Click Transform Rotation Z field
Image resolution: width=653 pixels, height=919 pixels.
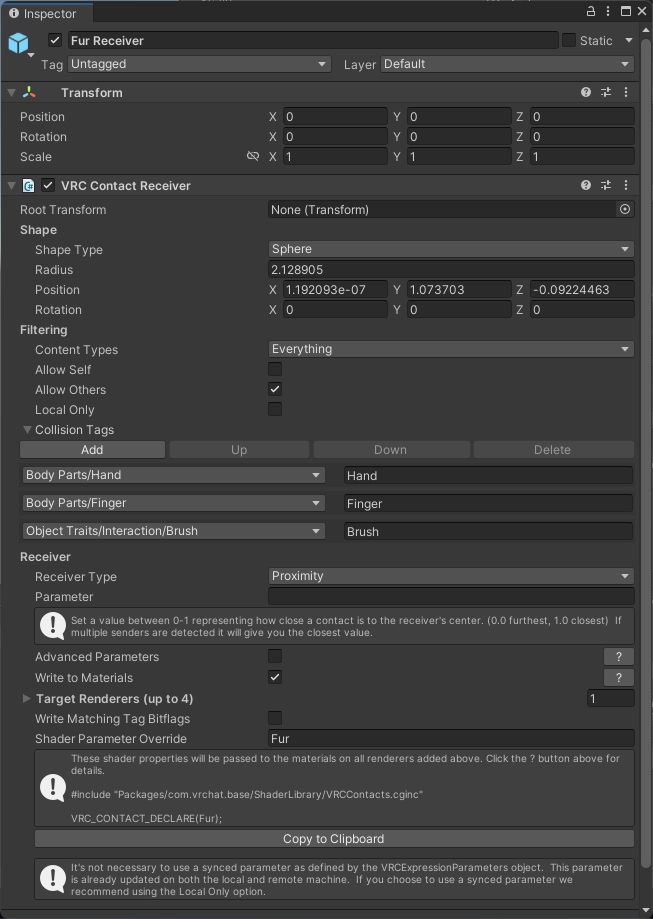(582, 137)
